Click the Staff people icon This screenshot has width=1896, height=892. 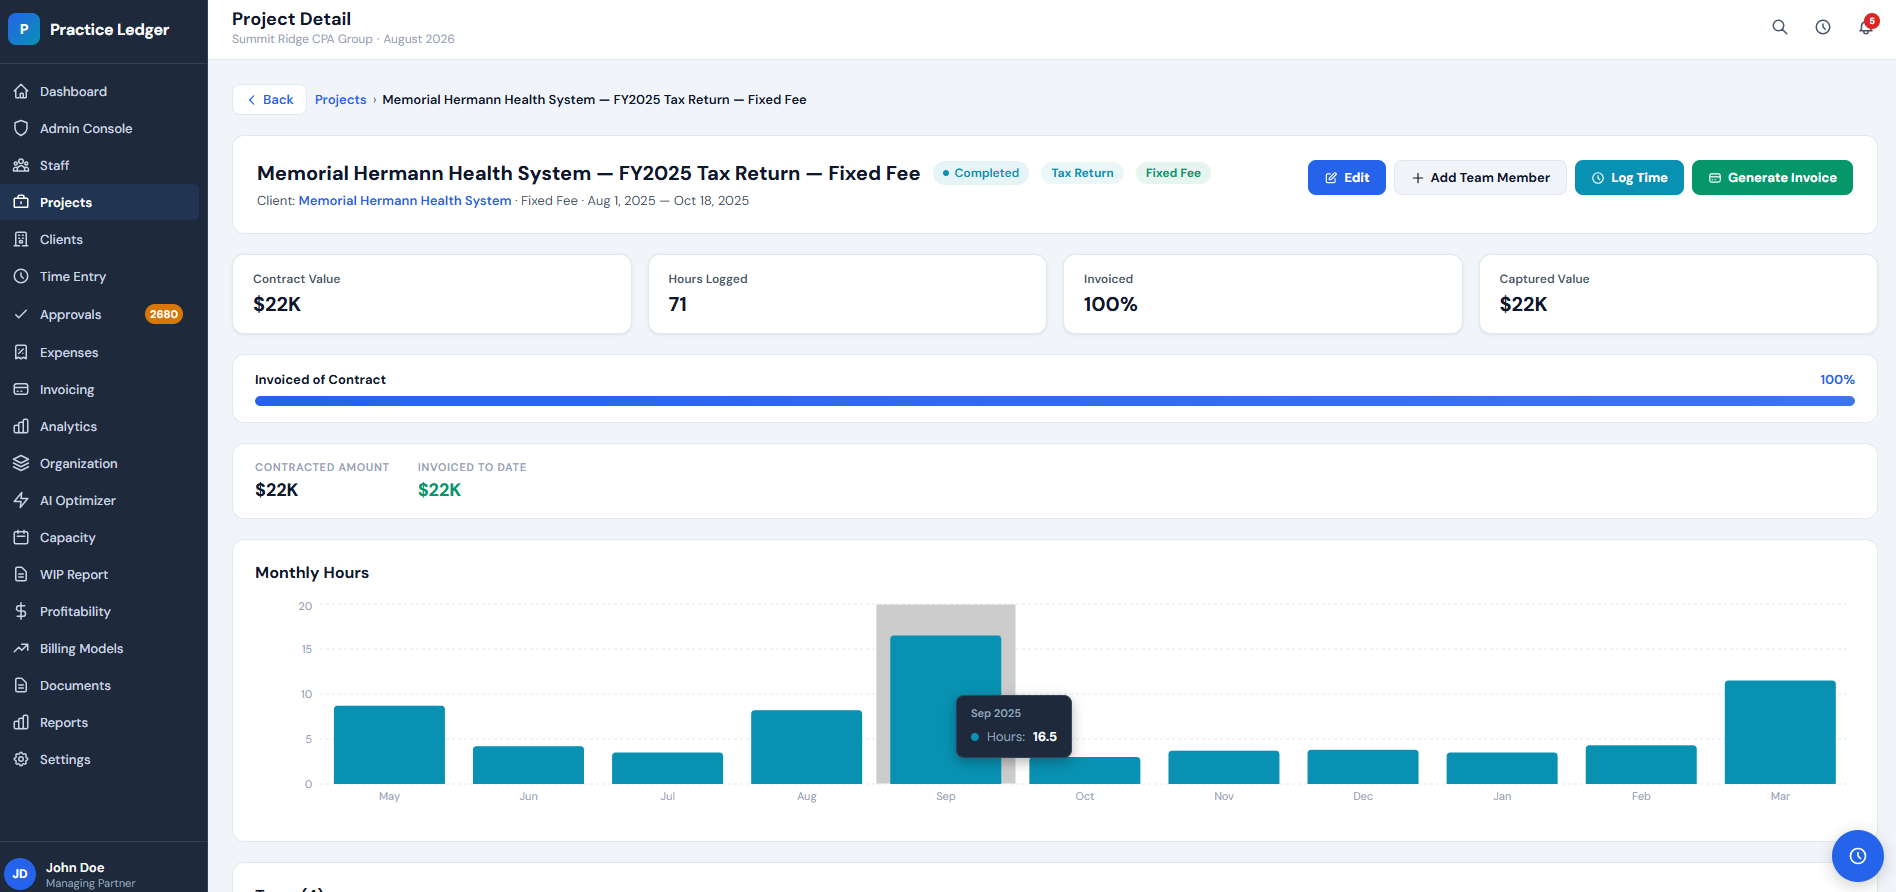(21, 165)
